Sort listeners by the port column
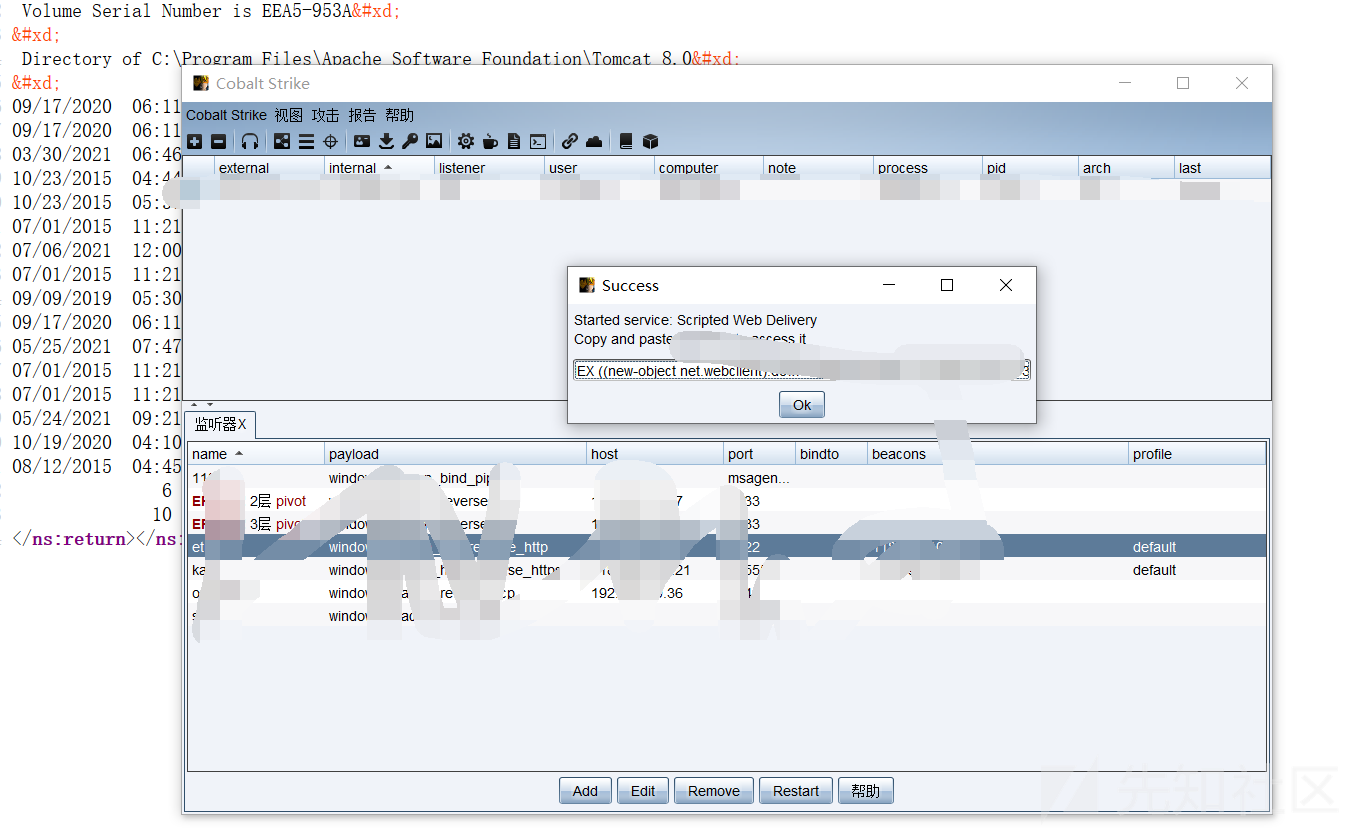Screen dimensions: 1362x831 pyautogui.click(x=760, y=454)
